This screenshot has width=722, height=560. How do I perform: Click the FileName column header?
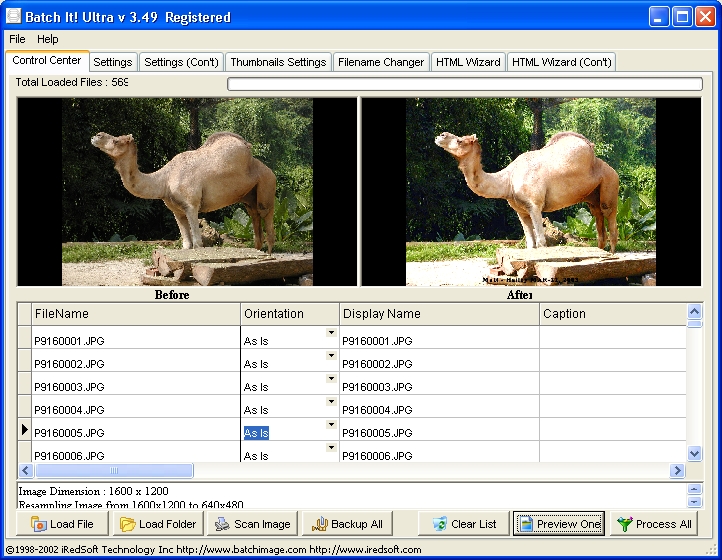136,314
